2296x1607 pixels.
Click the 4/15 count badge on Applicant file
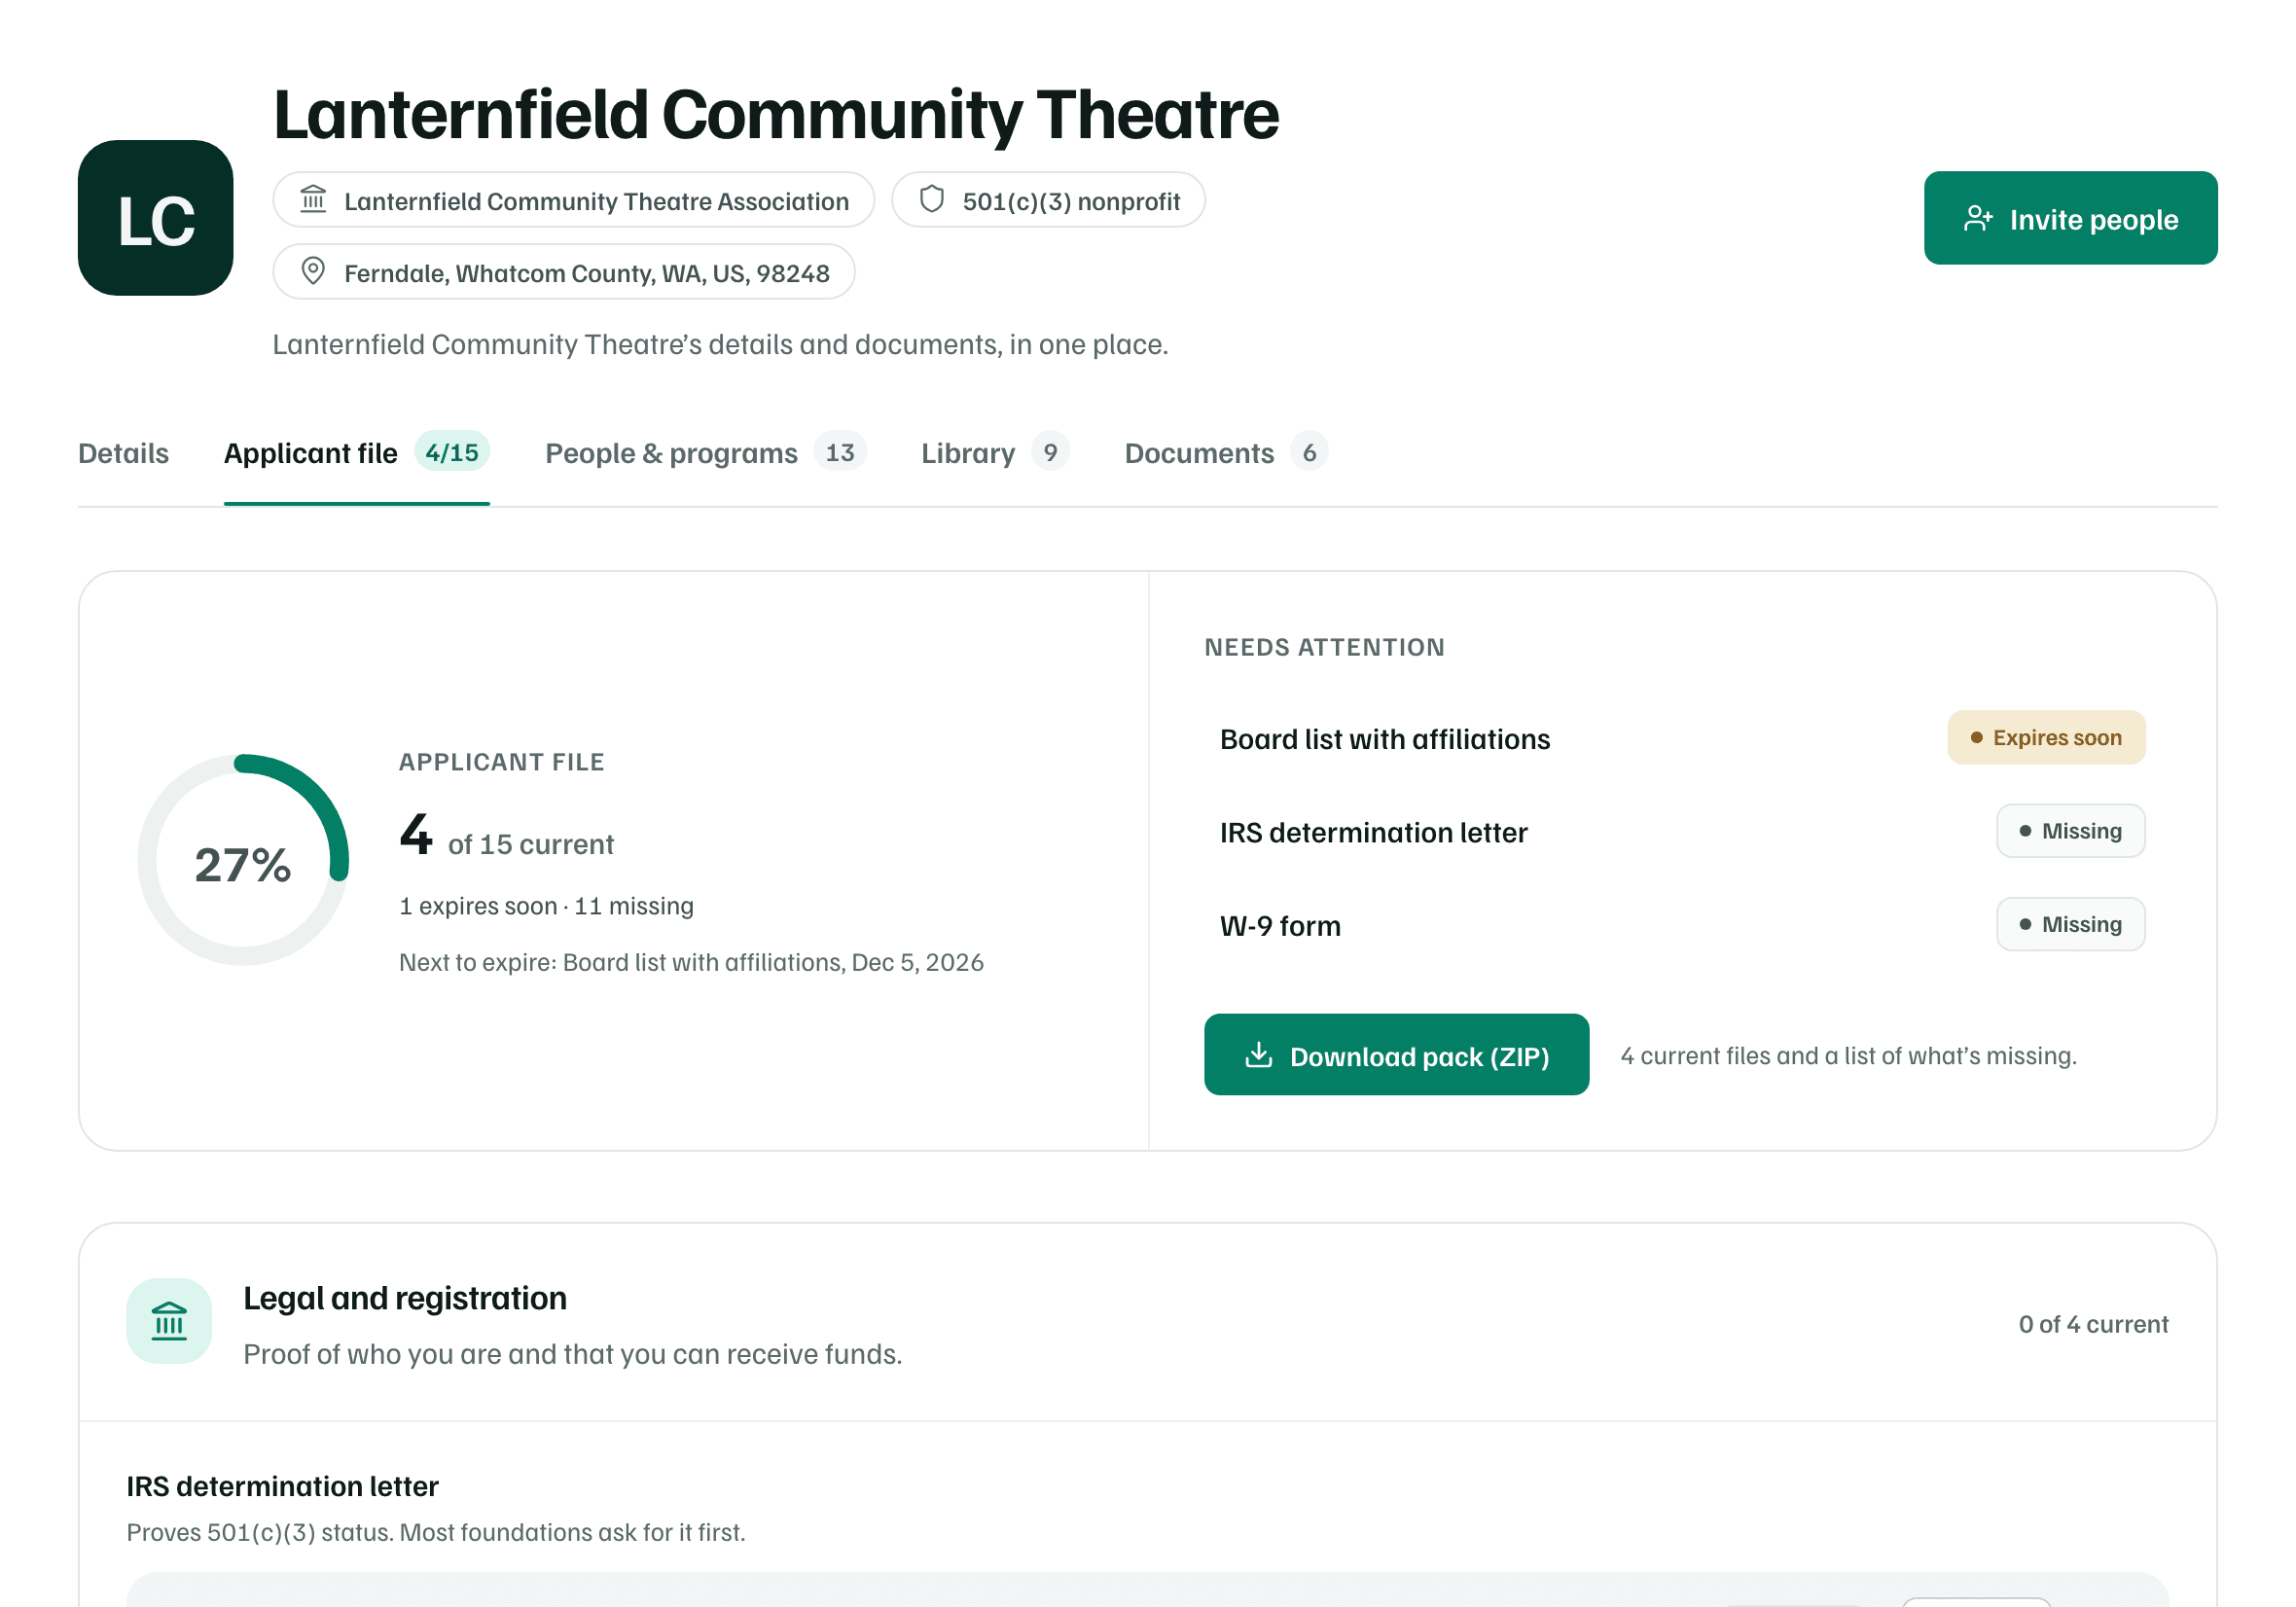(452, 452)
